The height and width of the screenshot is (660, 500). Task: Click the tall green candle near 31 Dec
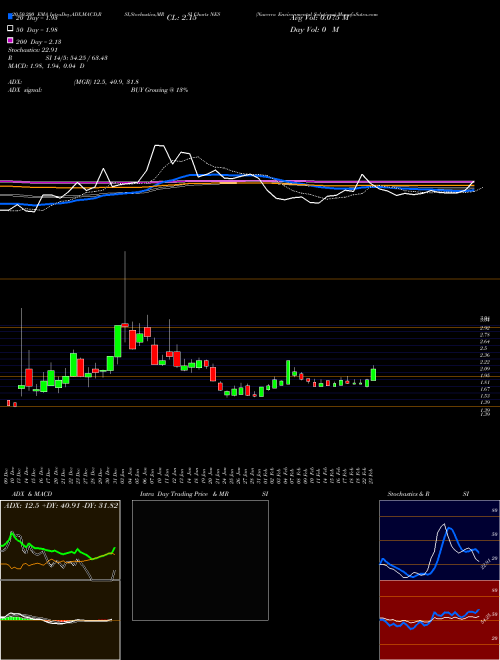(x=118, y=341)
